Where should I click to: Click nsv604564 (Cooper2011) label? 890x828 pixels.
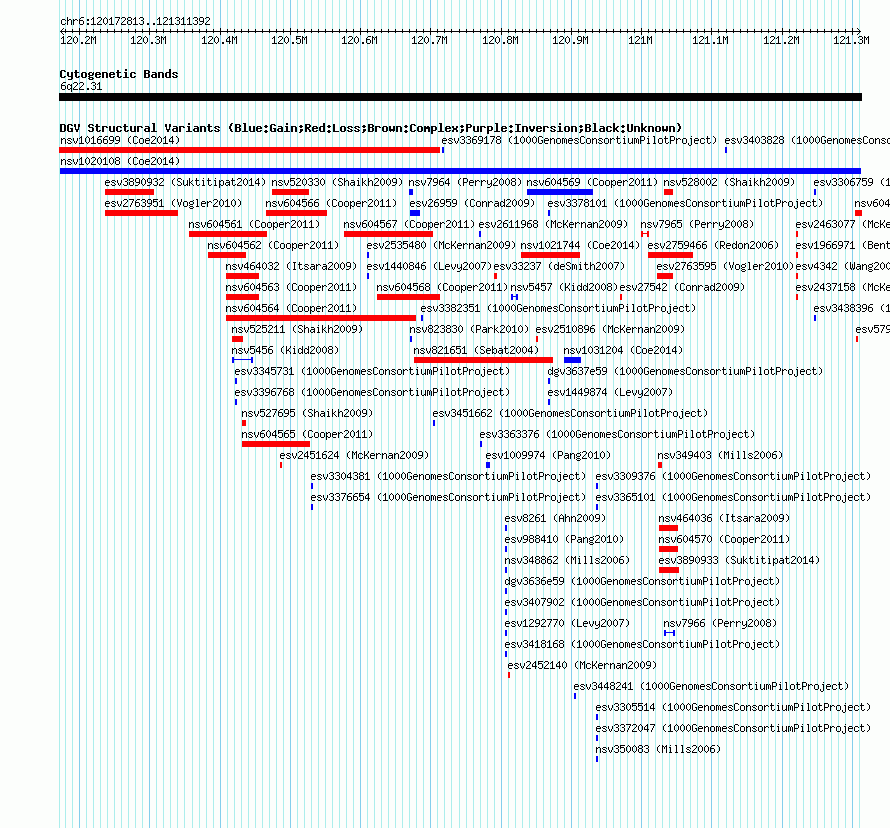pos(291,308)
